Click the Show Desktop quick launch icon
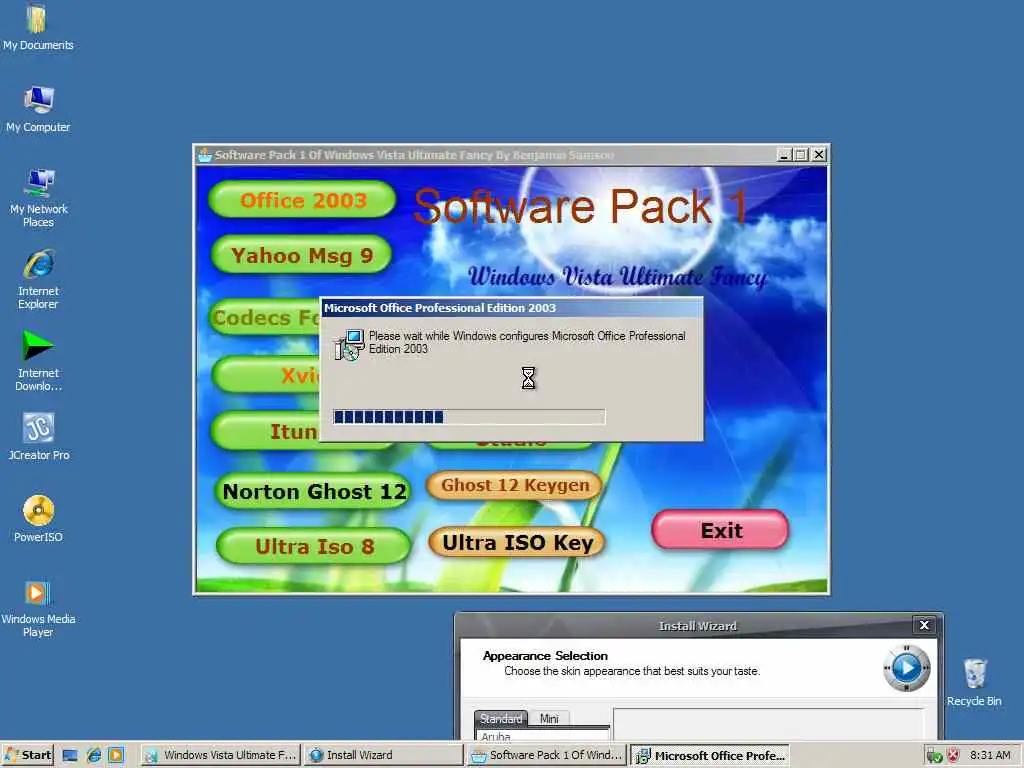The image size is (1024, 768). 70,756
